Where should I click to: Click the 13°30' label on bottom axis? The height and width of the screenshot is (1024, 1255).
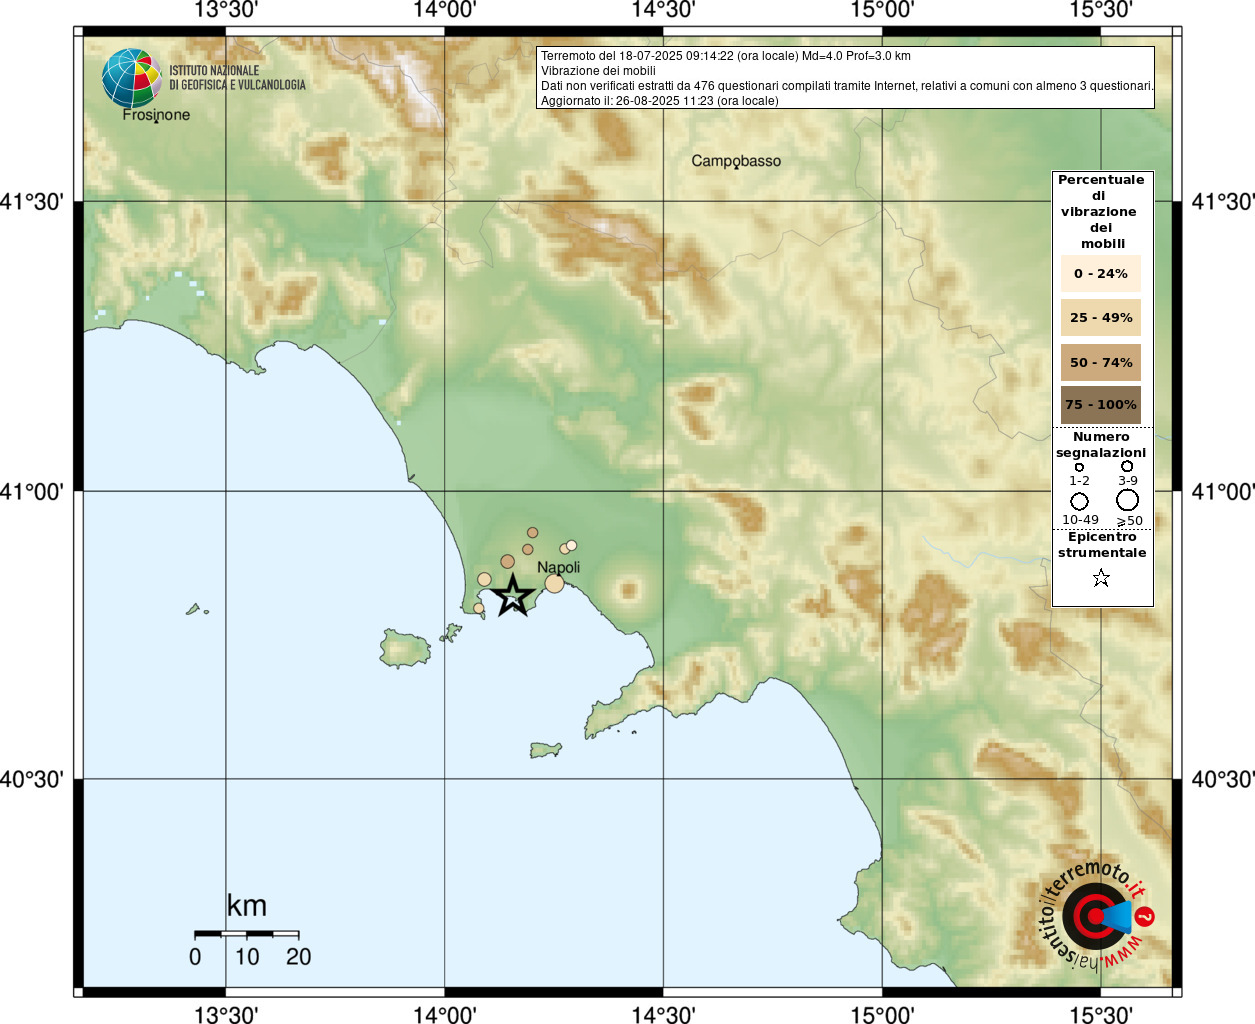coord(226,1014)
